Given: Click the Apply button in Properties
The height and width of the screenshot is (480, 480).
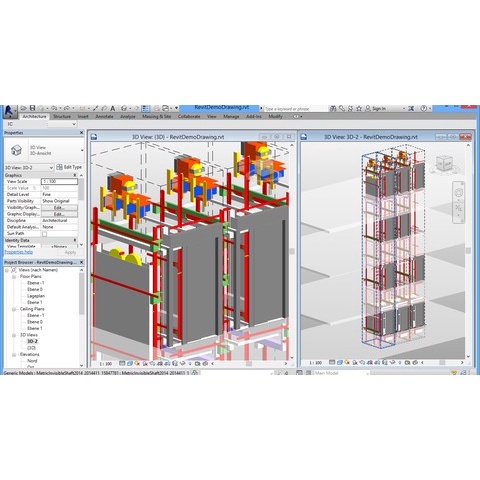Looking at the screenshot, I should click(x=70, y=252).
